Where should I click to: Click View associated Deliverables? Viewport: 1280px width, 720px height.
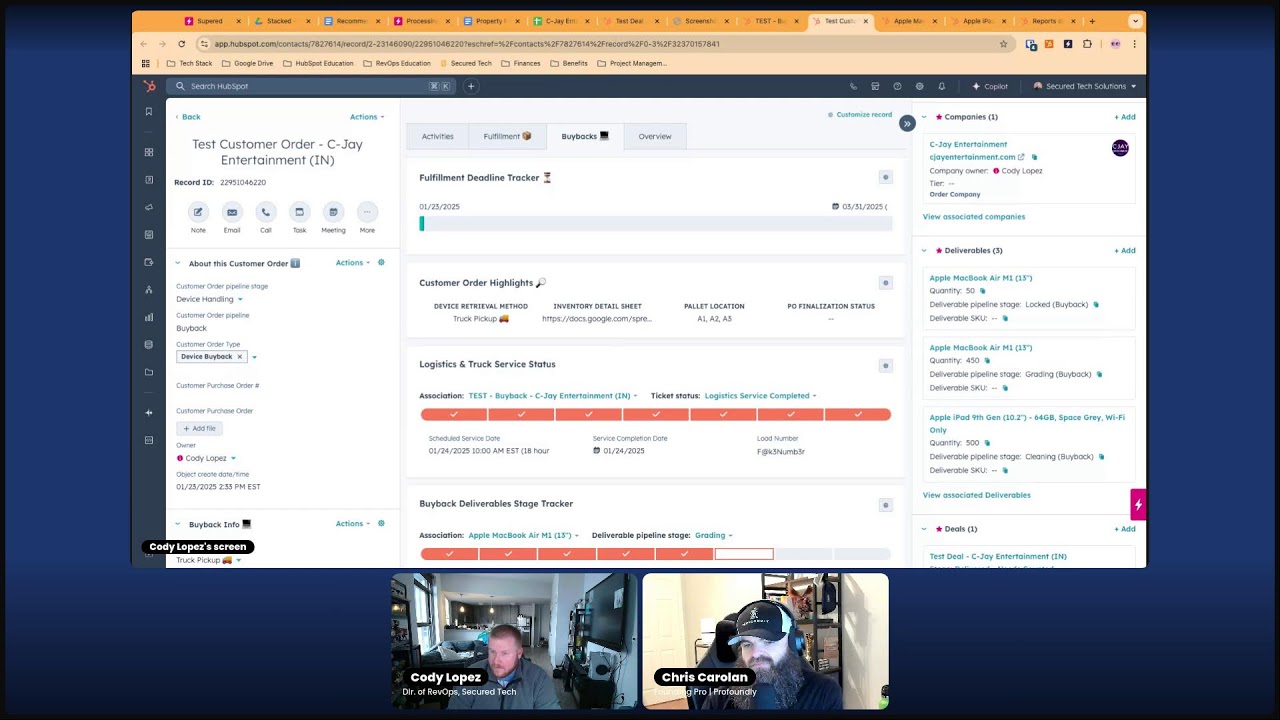tap(977, 495)
